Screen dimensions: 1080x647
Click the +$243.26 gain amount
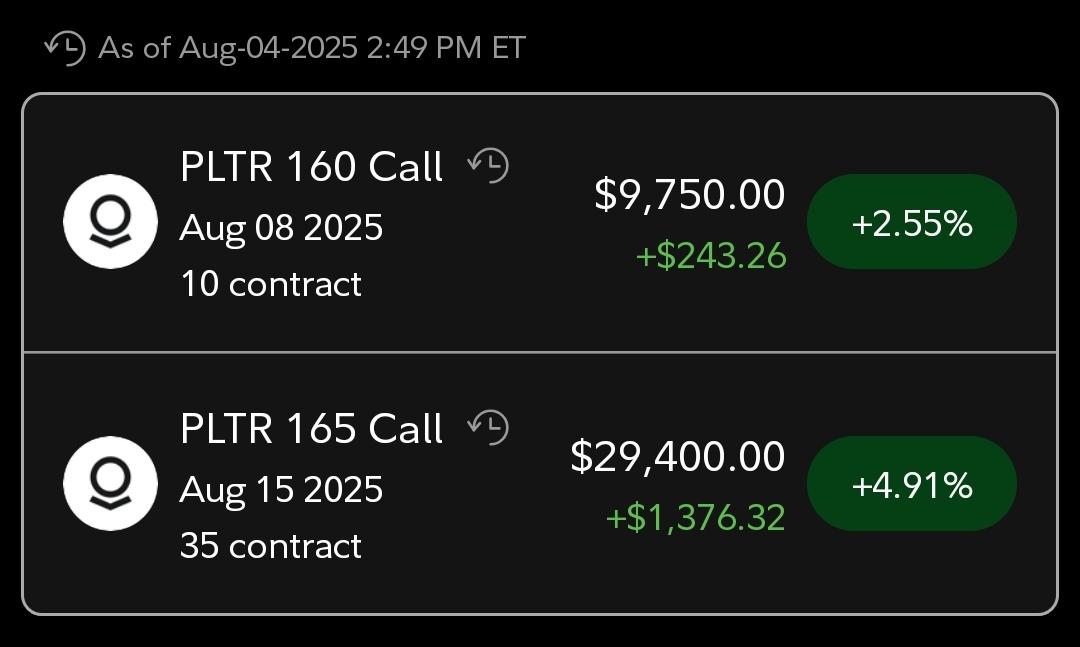tap(711, 256)
